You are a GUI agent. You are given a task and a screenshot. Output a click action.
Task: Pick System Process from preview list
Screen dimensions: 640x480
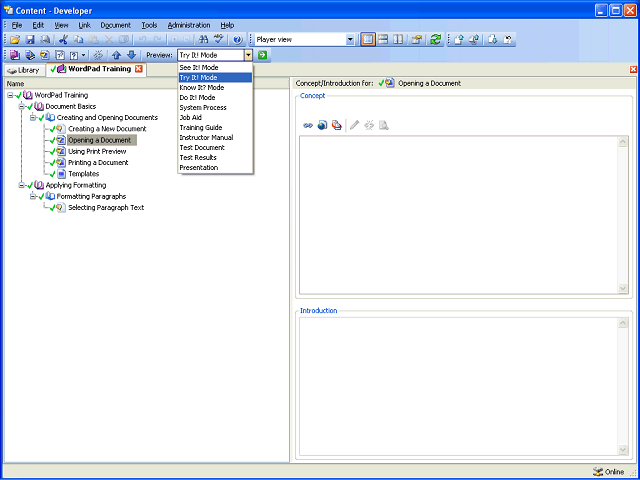[x=215, y=108]
